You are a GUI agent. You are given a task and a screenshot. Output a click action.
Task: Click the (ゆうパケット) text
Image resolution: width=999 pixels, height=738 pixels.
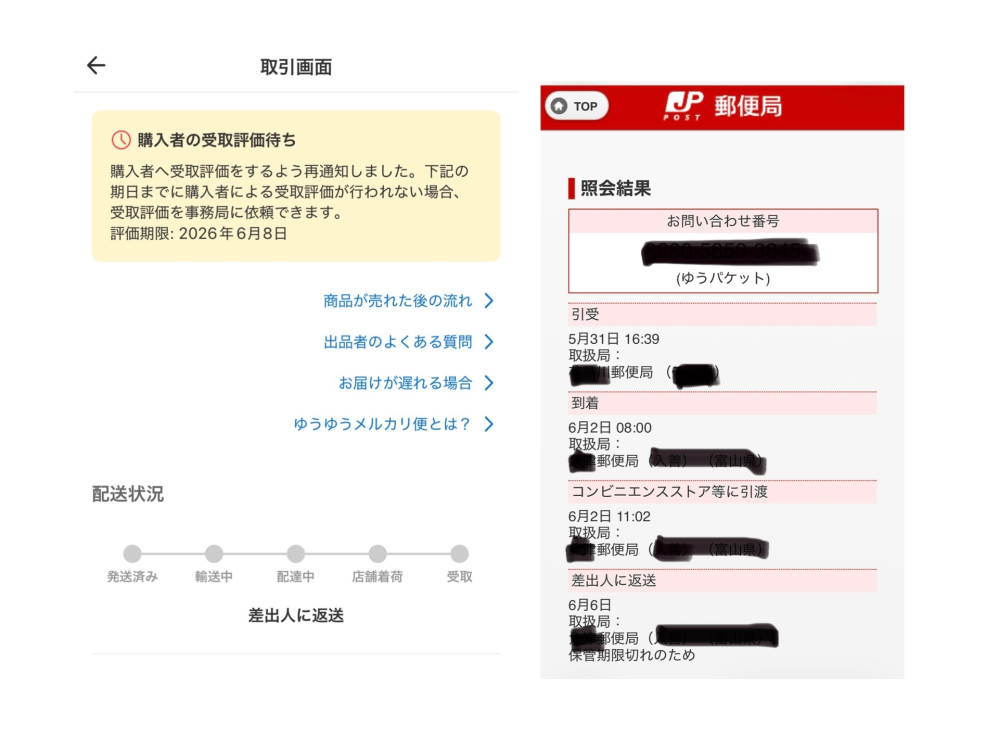coord(722,278)
